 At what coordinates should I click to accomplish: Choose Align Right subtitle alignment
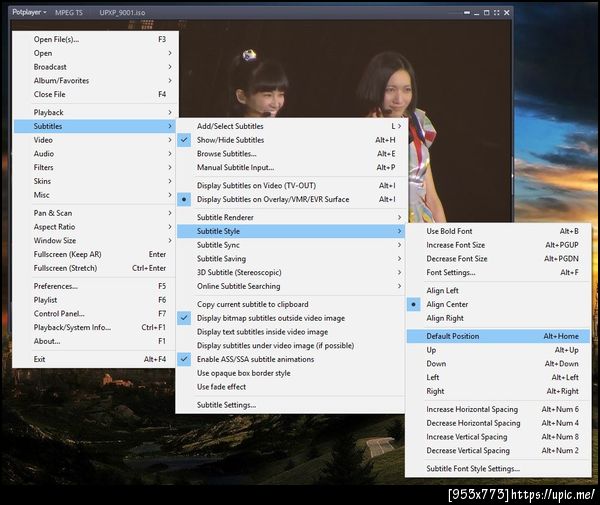coord(498,318)
